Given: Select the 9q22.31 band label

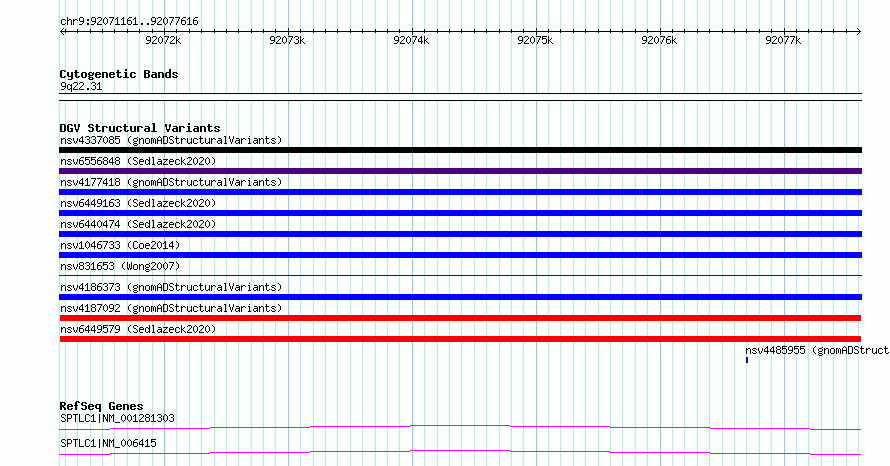Looking at the screenshot, I should click(x=81, y=86).
